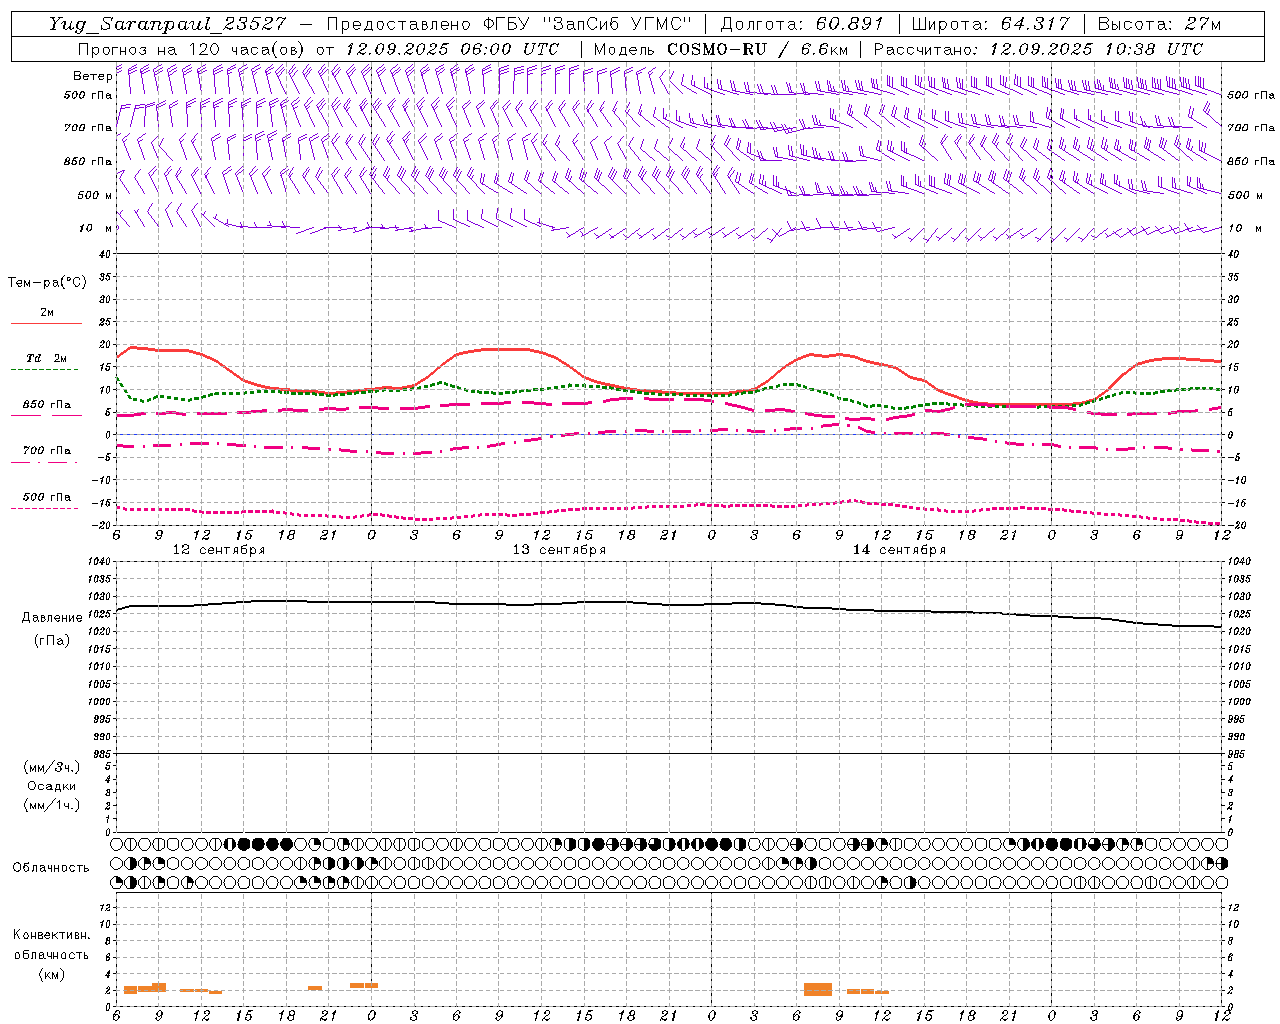The image size is (1280, 1024).
Task: Click the Долгота: 60.891 value
Action: [802, 24]
